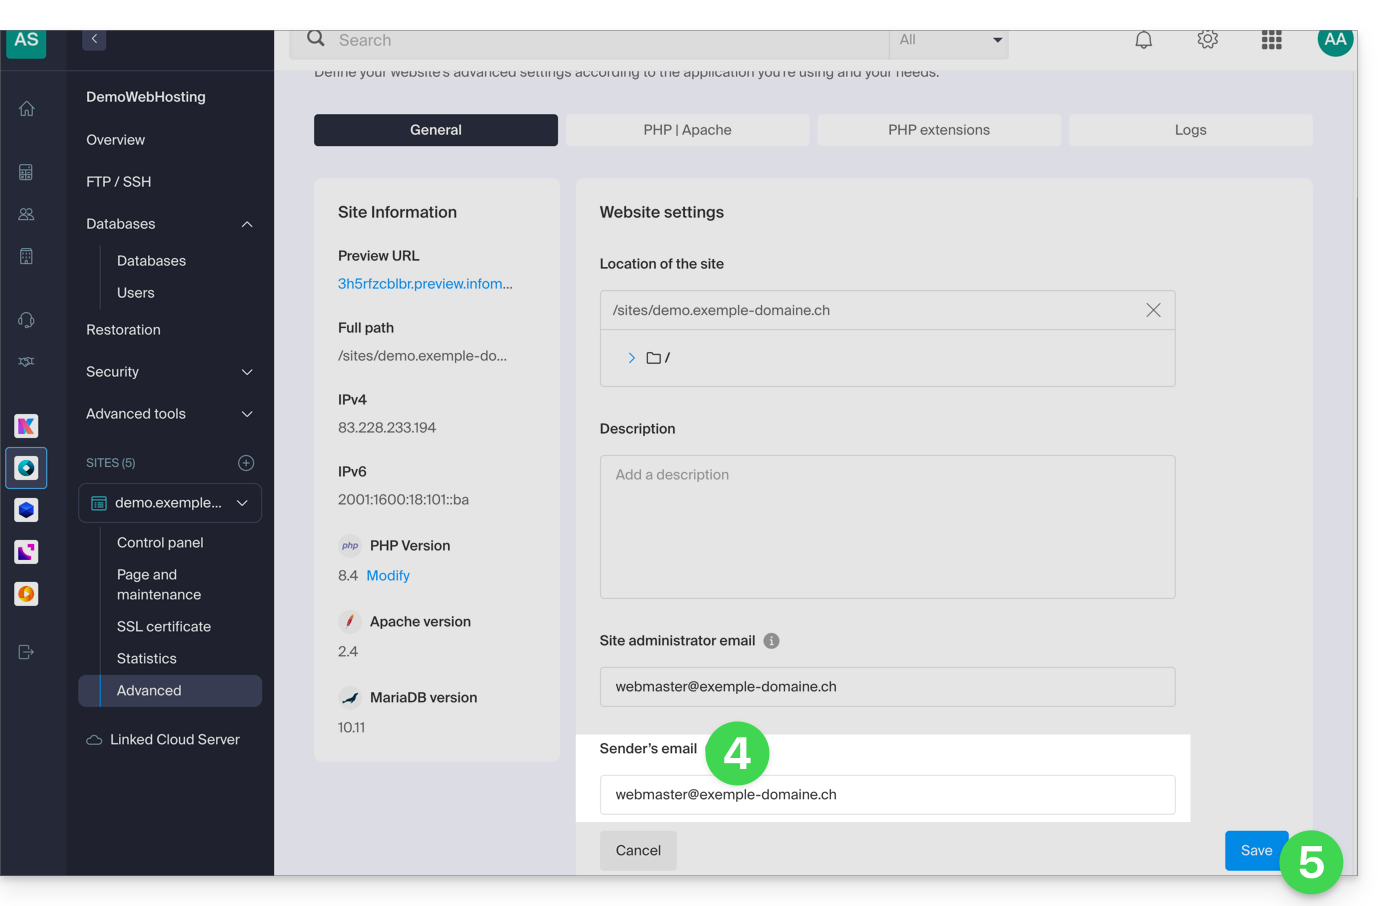Open the support headset icon
Screen dimensions: 1388x906
click(27, 320)
